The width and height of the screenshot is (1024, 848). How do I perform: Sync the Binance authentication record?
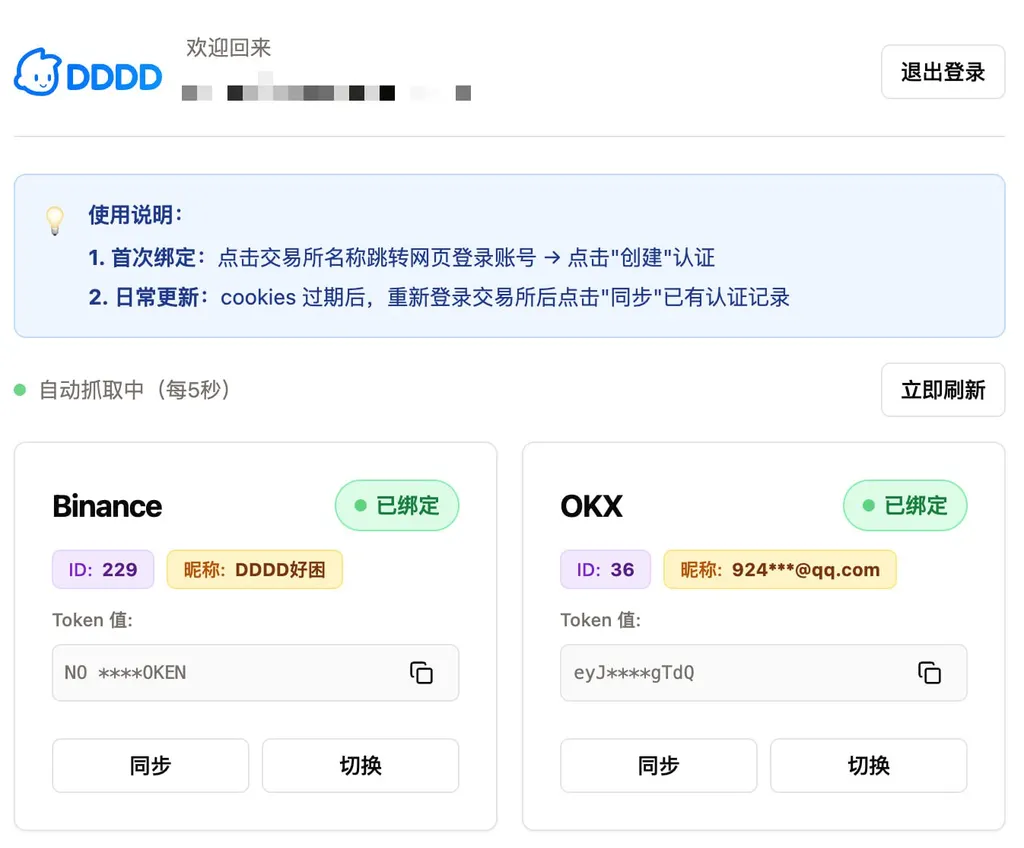click(150, 766)
